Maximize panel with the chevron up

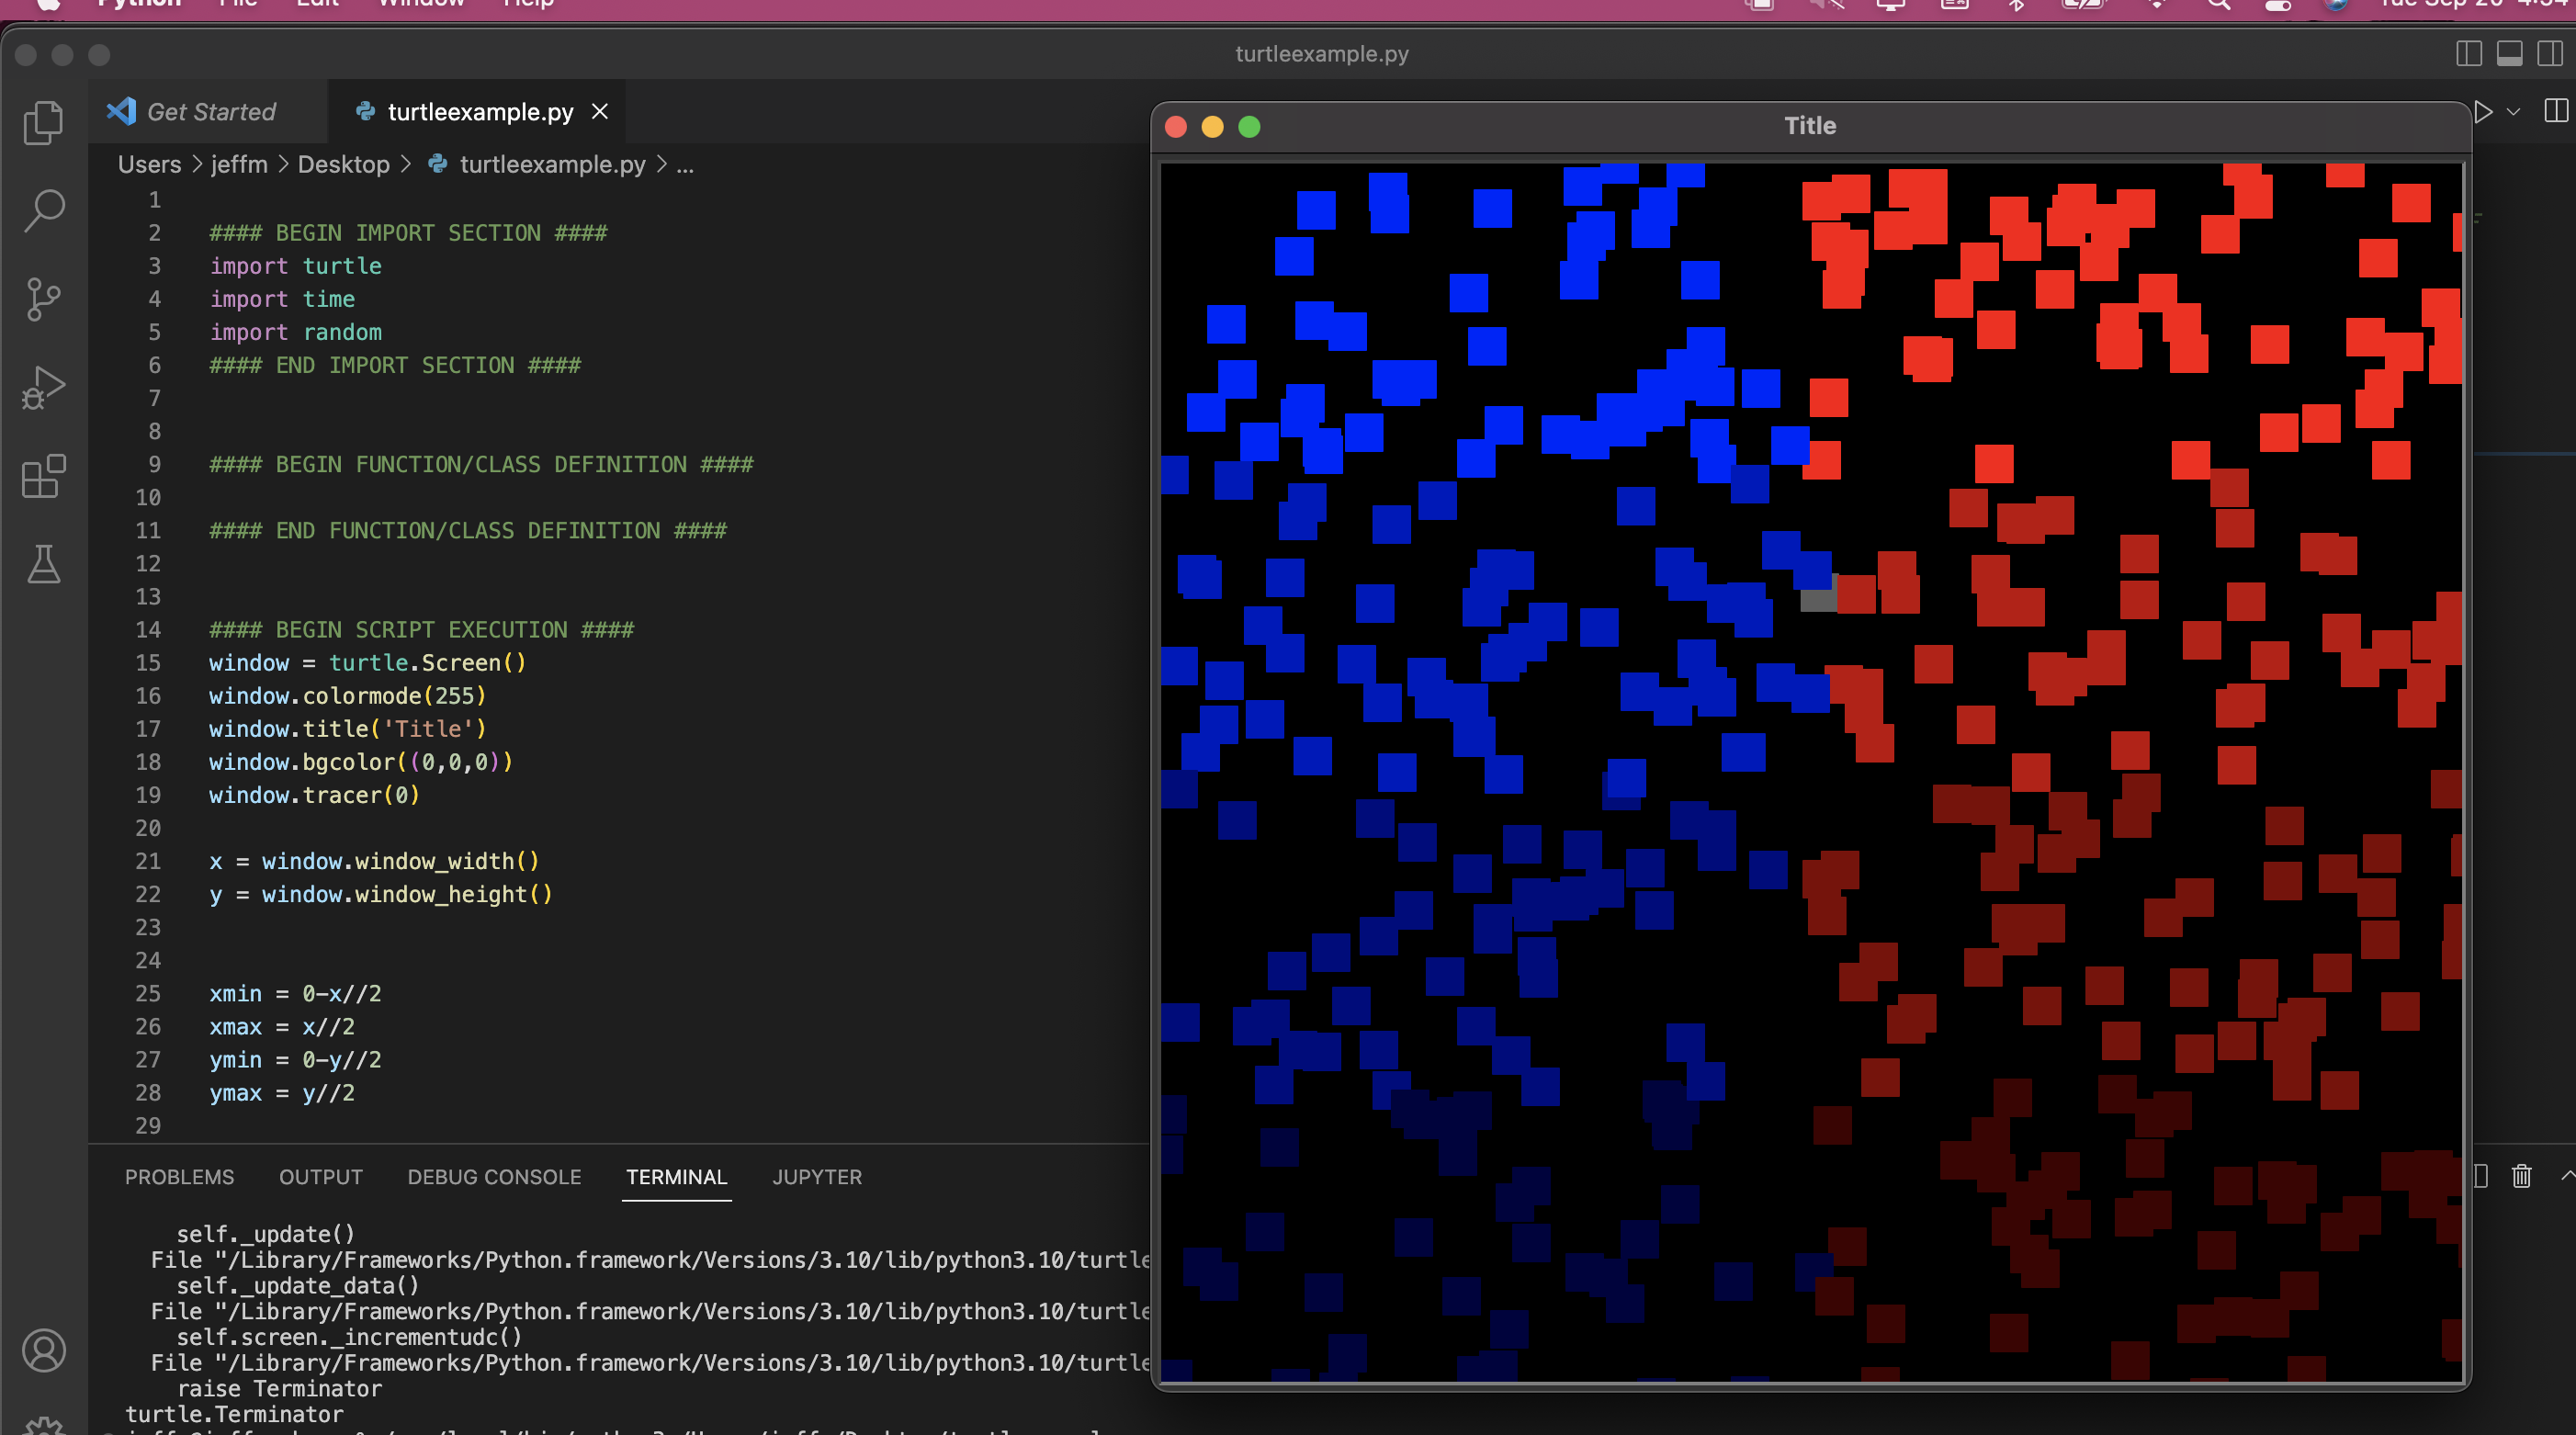click(2567, 1176)
